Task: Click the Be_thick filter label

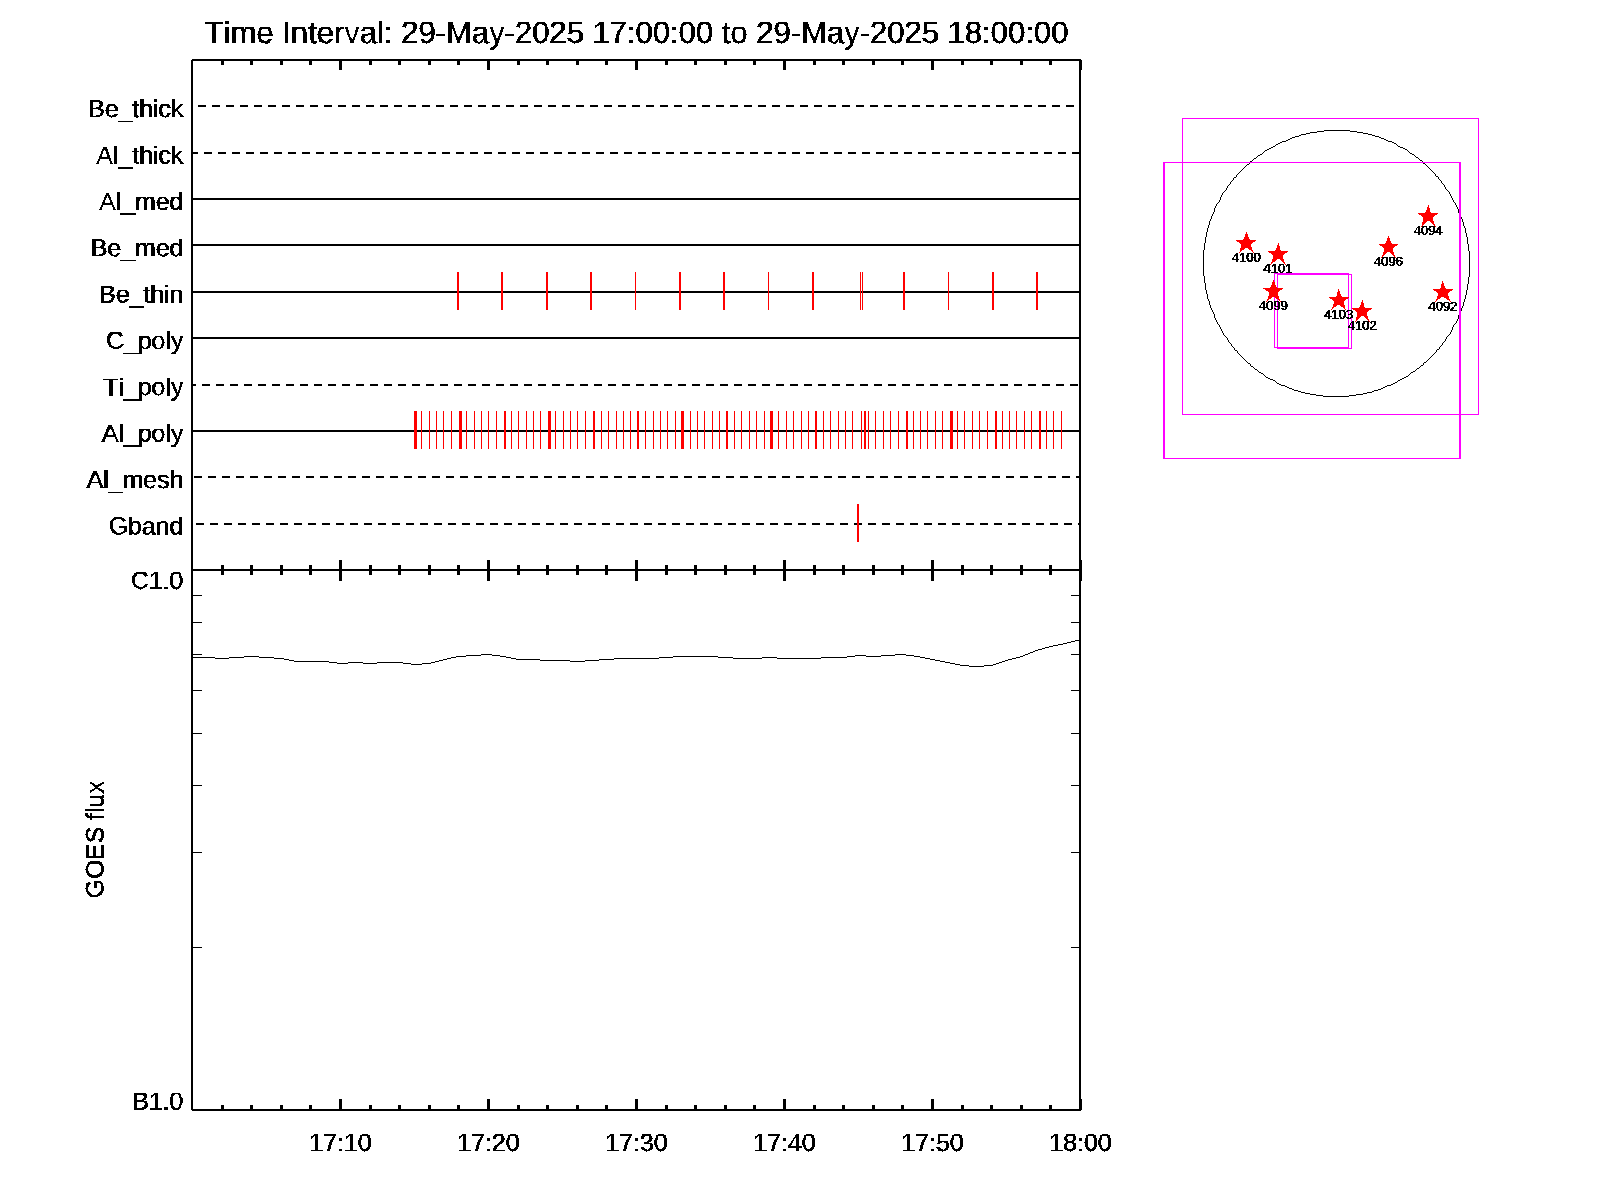Action: (x=136, y=109)
